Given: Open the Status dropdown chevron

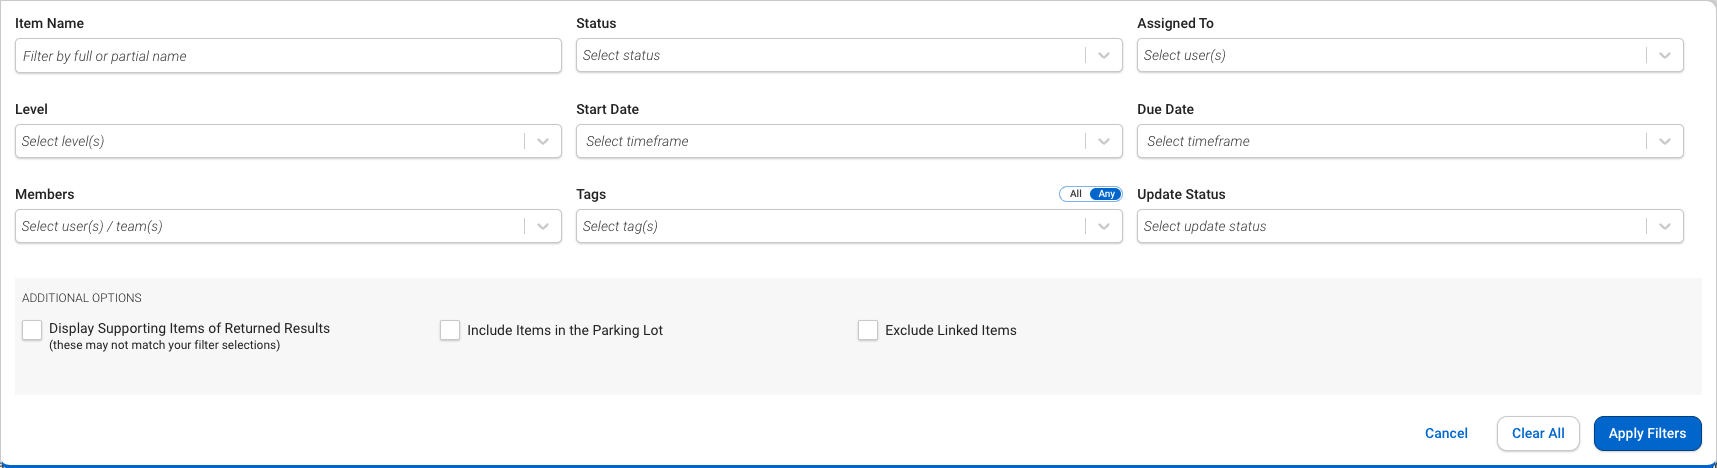Looking at the screenshot, I should (1103, 56).
